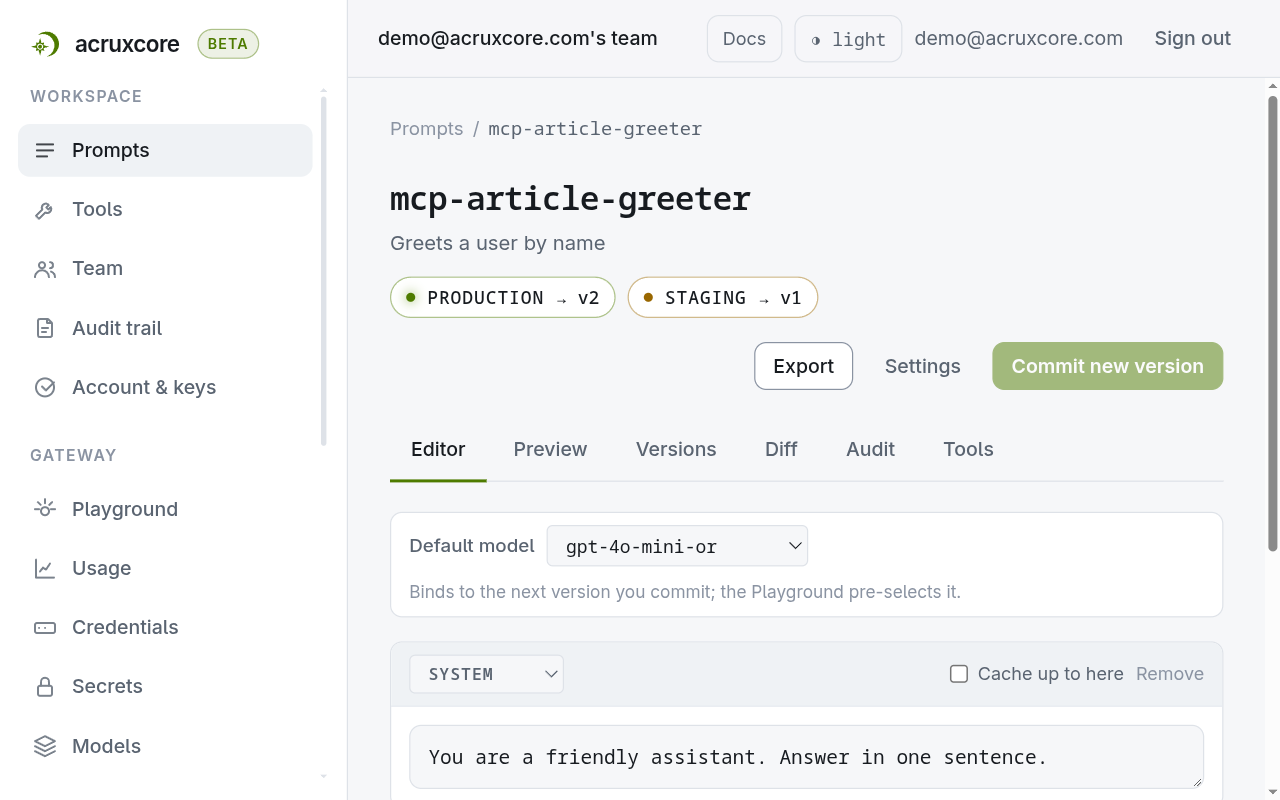Viewport: 1280px width, 800px height.
Task: Open the Tools tab in prompt editor
Action: (968, 449)
